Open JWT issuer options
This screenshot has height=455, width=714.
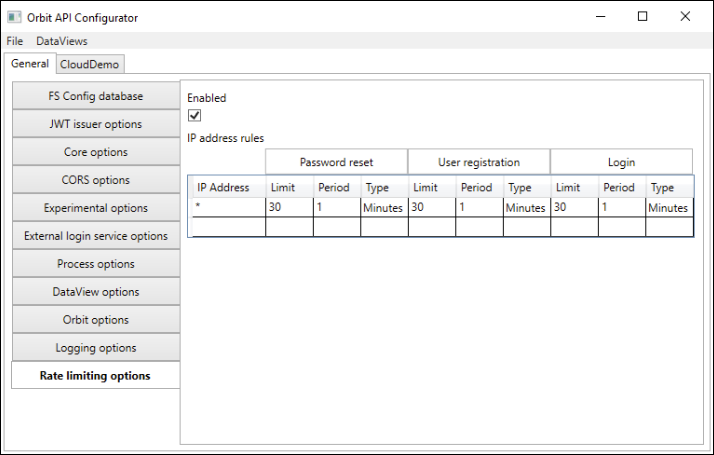(96, 124)
